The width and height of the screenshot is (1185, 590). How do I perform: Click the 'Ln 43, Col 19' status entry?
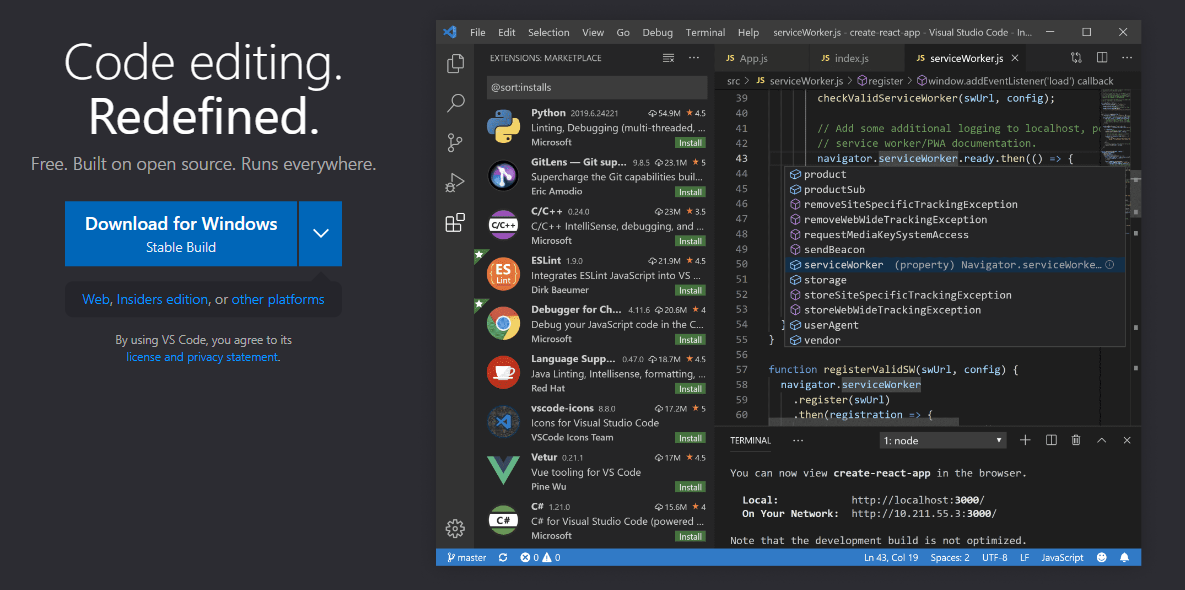tap(891, 558)
